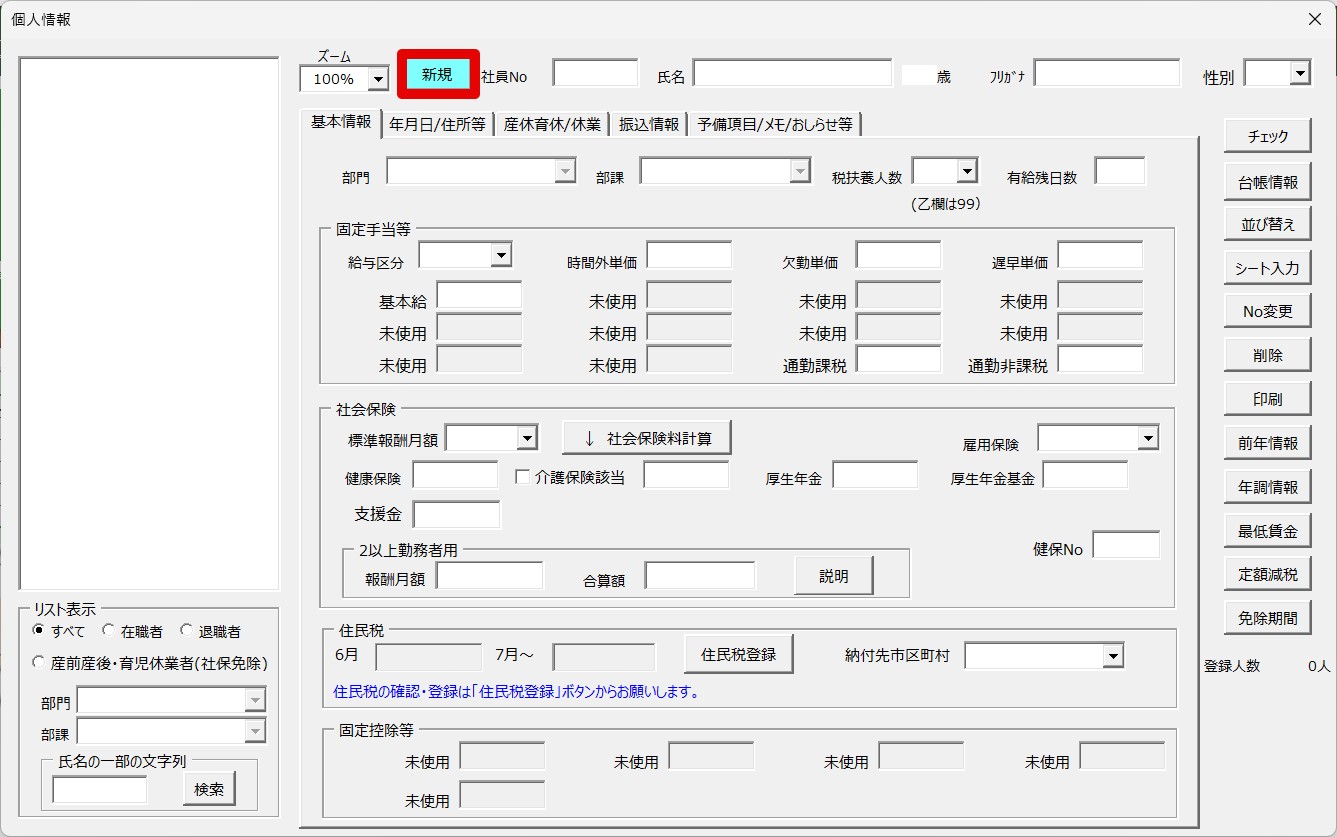Image resolution: width=1337 pixels, height=837 pixels.
Task: Open the 振込情報 tab
Action: point(649,124)
